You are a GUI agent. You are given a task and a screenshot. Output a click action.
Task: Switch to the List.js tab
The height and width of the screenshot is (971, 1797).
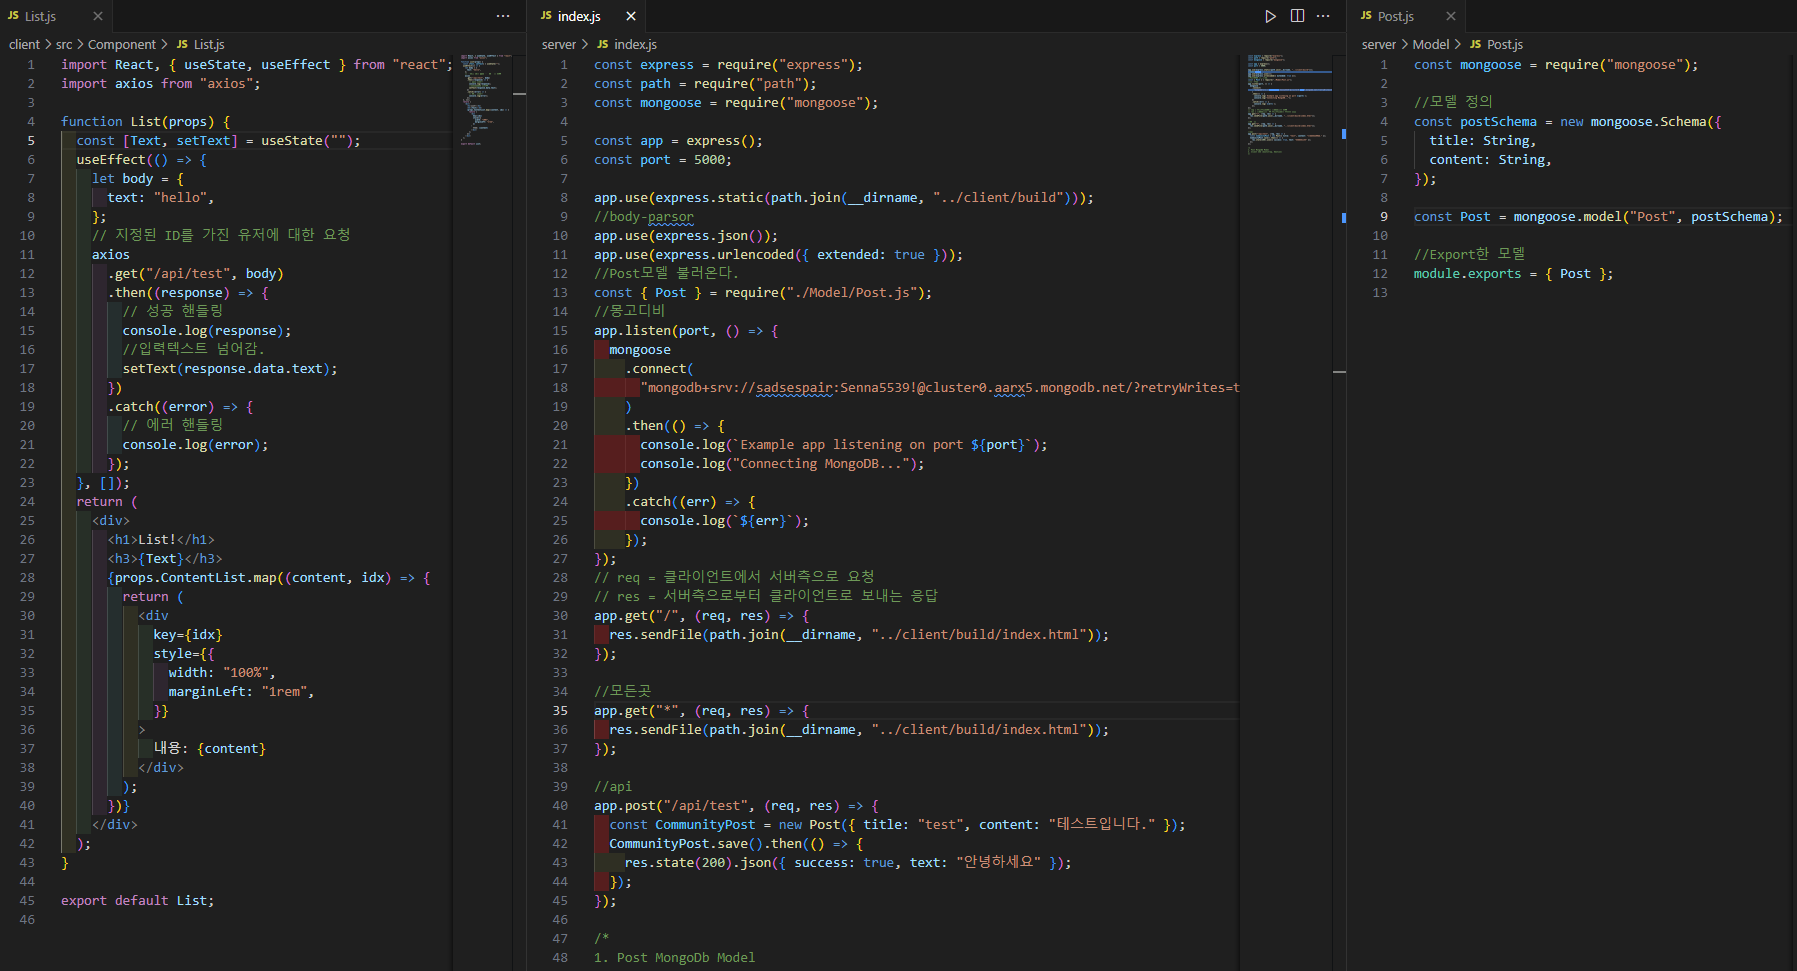(x=40, y=16)
